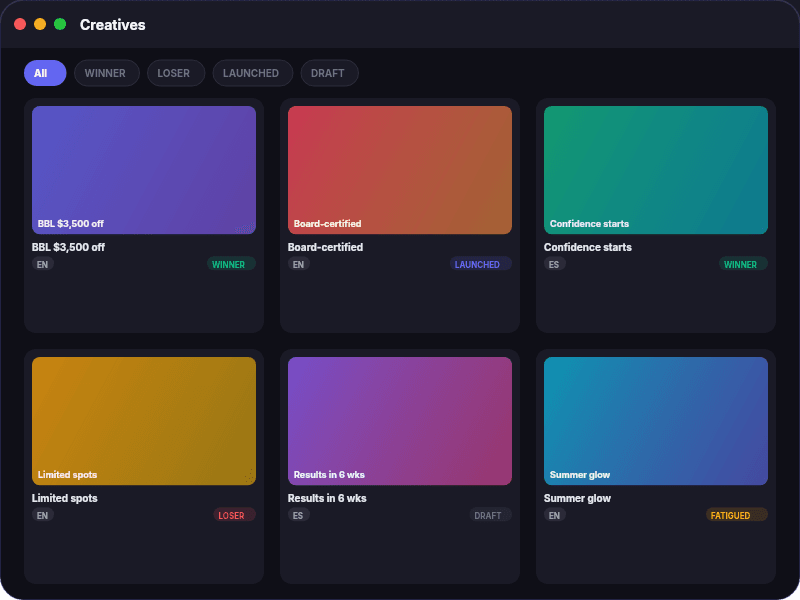
Task: Show only LAUNCHED creatives
Action: (x=253, y=73)
